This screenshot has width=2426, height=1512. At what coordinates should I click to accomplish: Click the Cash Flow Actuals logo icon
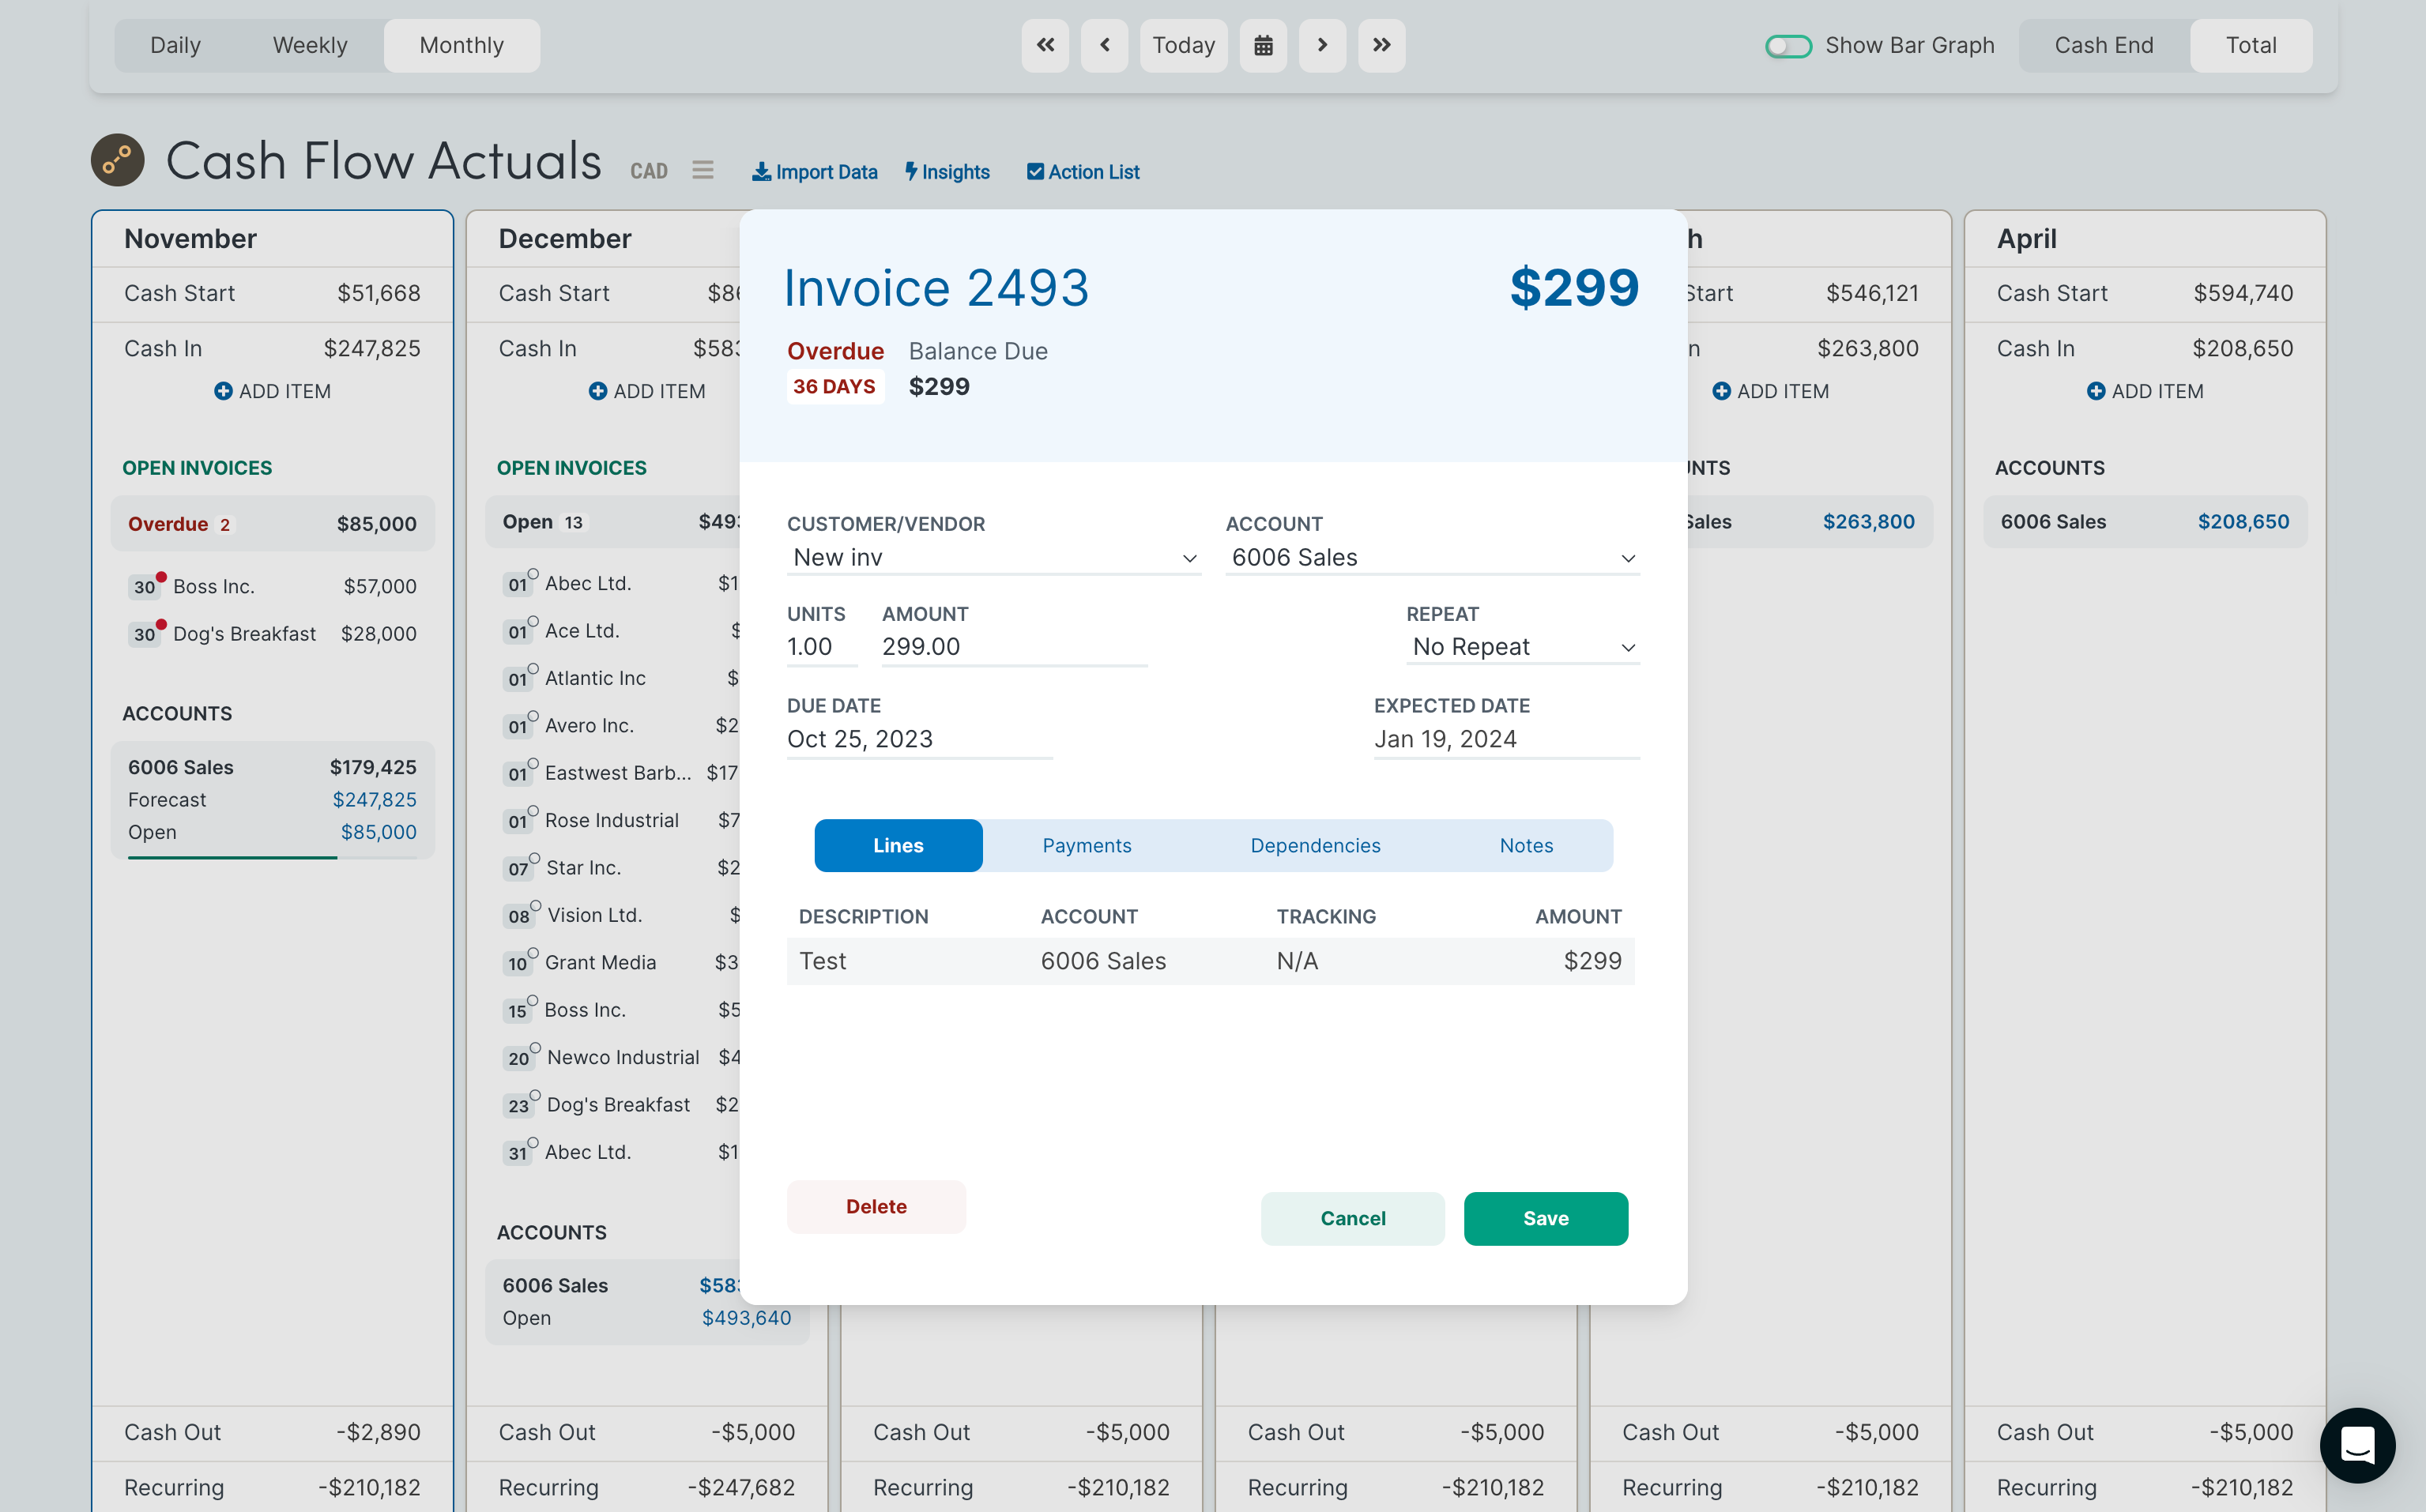click(118, 160)
